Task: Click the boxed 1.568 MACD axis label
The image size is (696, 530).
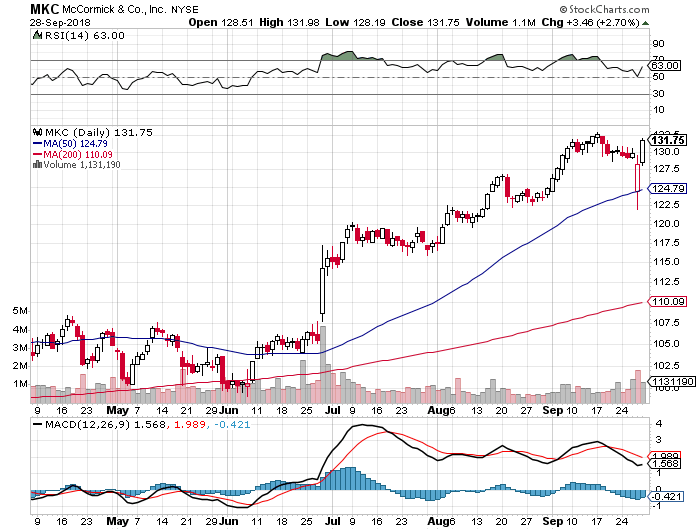Action: pos(665,464)
